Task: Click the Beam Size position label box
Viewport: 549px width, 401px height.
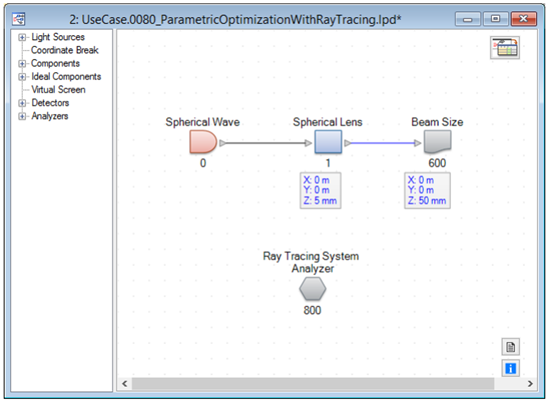Action: click(x=427, y=191)
